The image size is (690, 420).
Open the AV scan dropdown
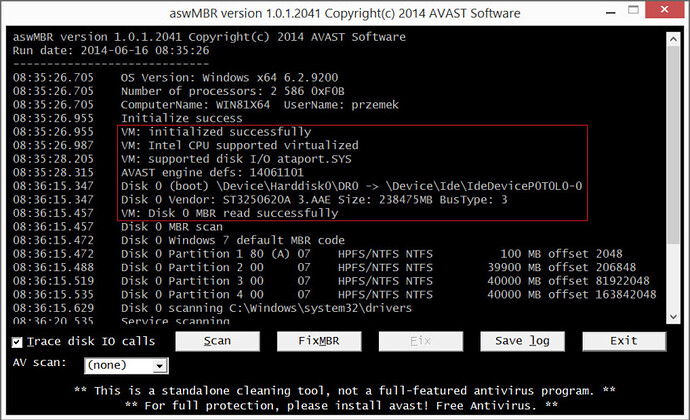pyautogui.click(x=158, y=366)
